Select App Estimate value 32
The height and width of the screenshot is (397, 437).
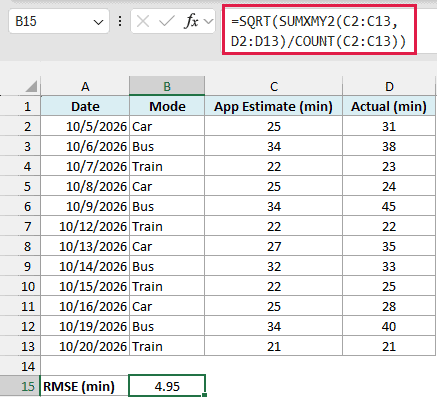point(274,266)
